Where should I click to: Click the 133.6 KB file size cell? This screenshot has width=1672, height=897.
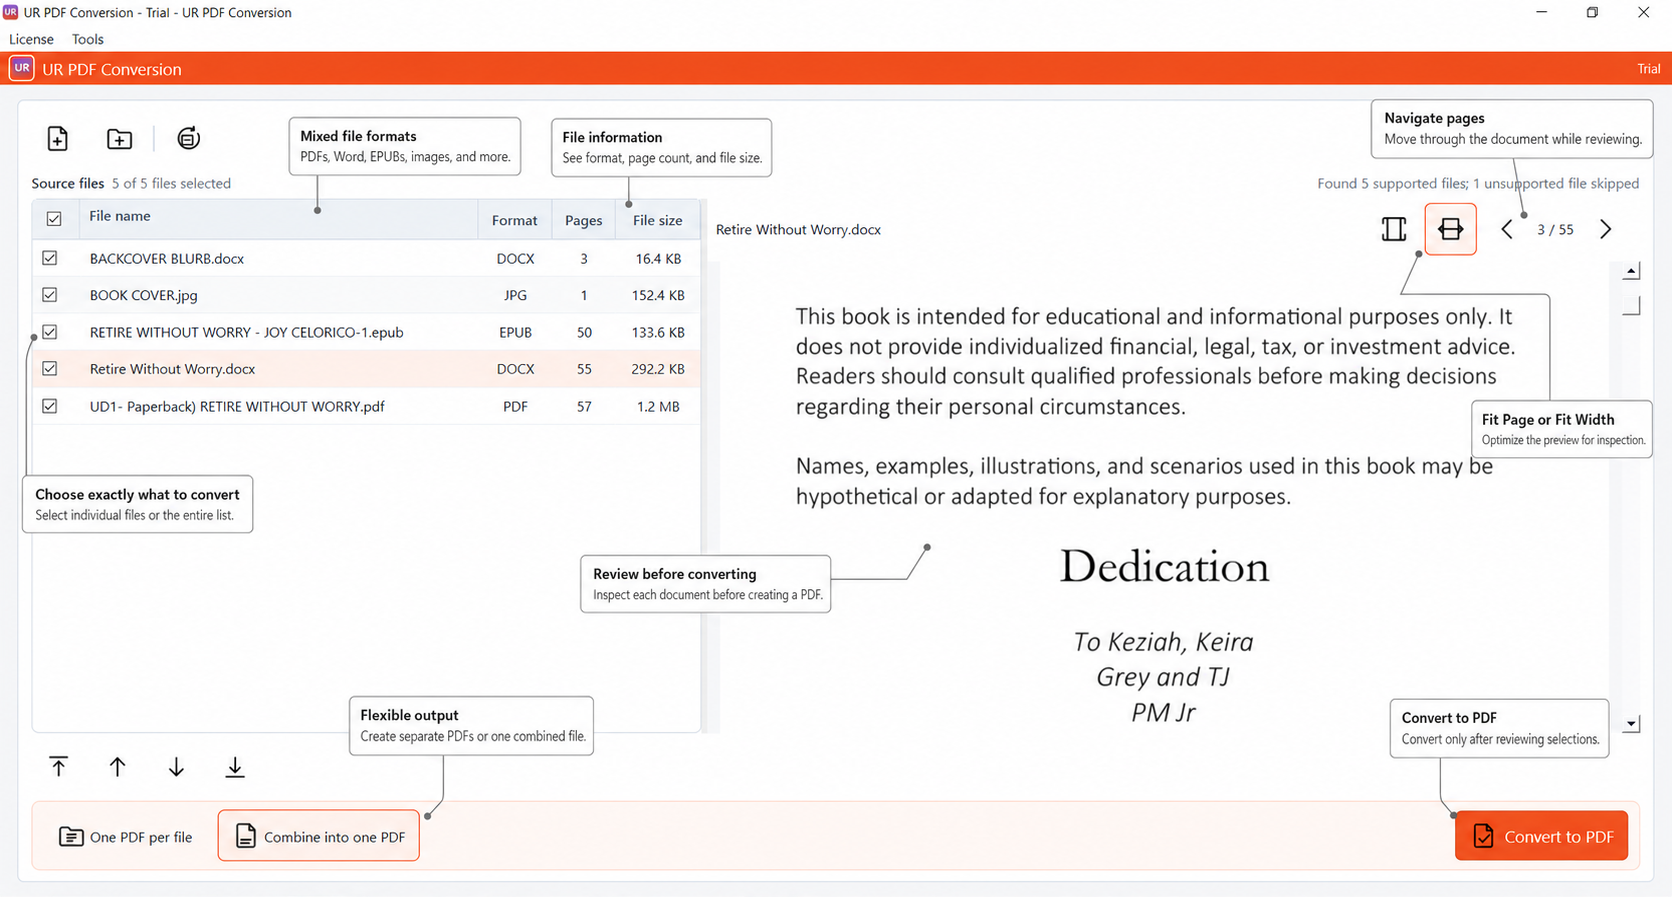658,332
